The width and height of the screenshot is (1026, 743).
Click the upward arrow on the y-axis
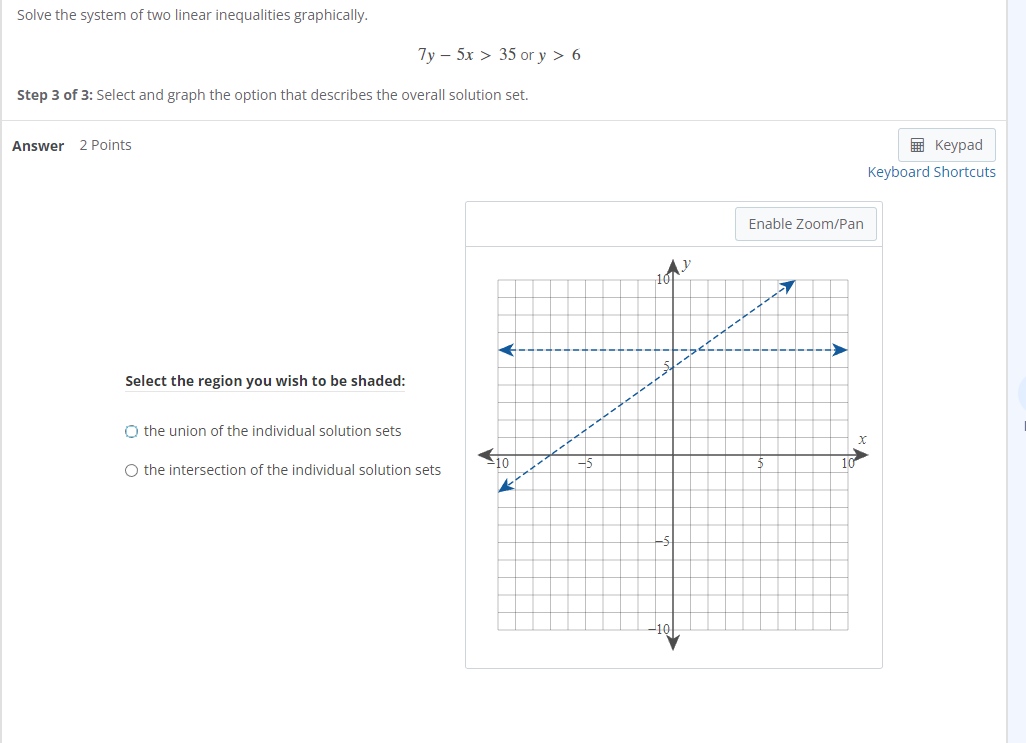(x=673, y=263)
